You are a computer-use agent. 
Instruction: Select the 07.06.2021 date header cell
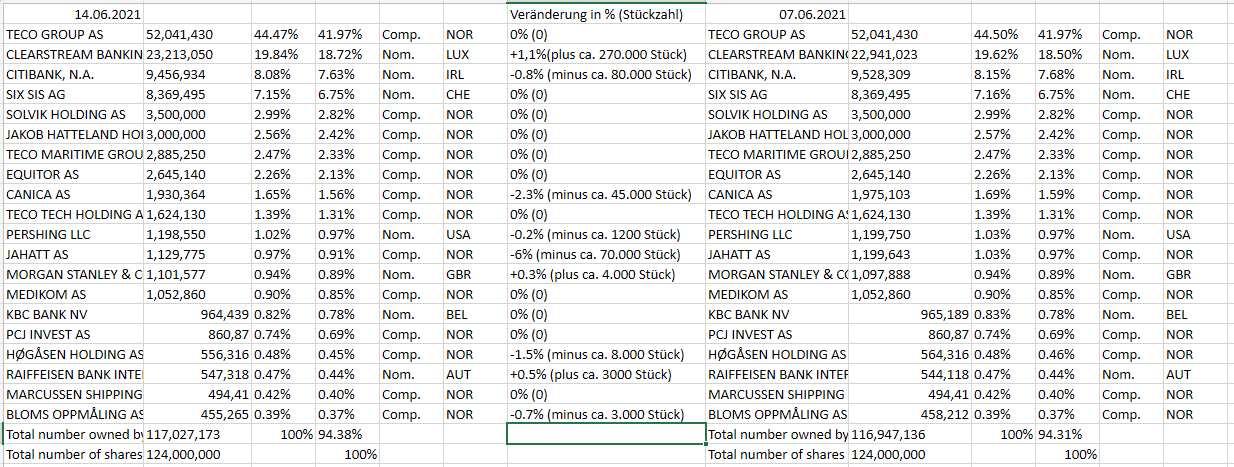777,14
